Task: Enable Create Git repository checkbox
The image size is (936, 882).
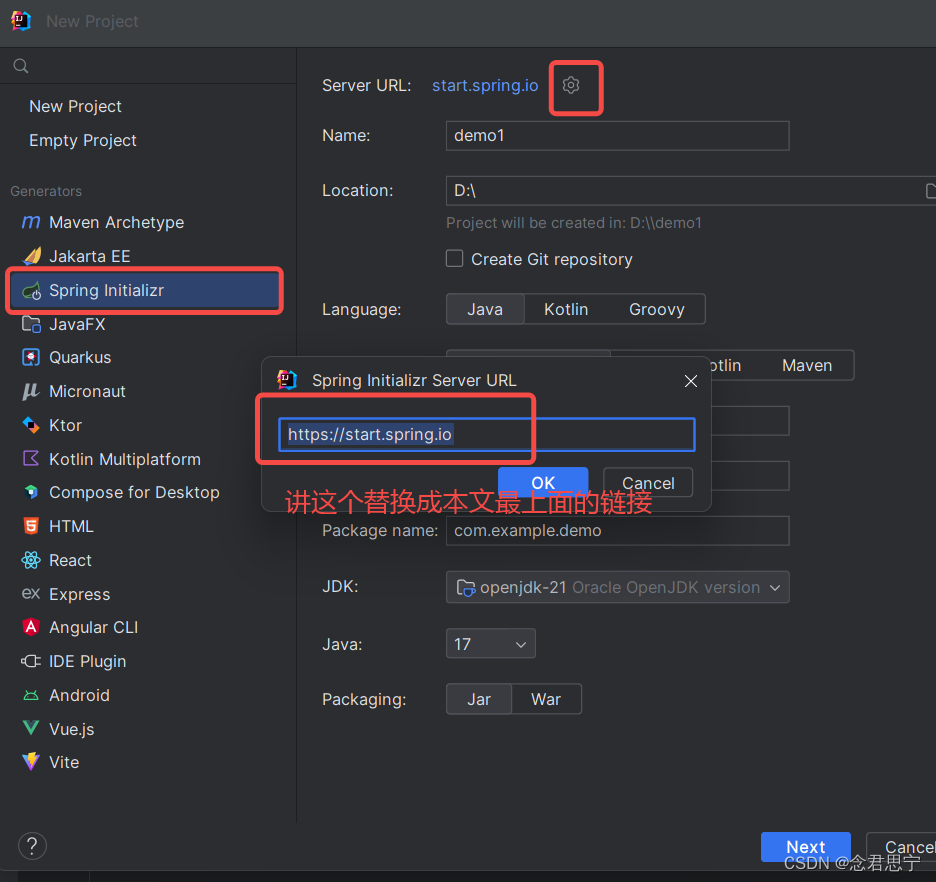Action: pos(454,259)
